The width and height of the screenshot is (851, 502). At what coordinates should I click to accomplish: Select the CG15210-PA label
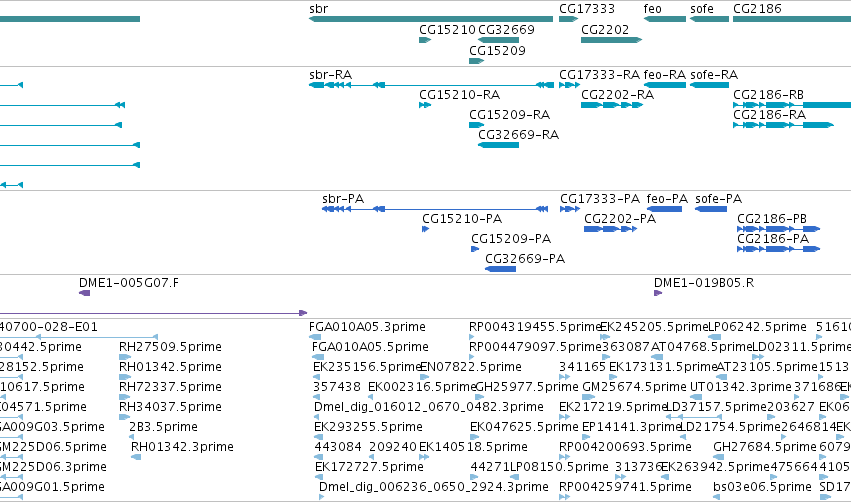(x=462, y=219)
